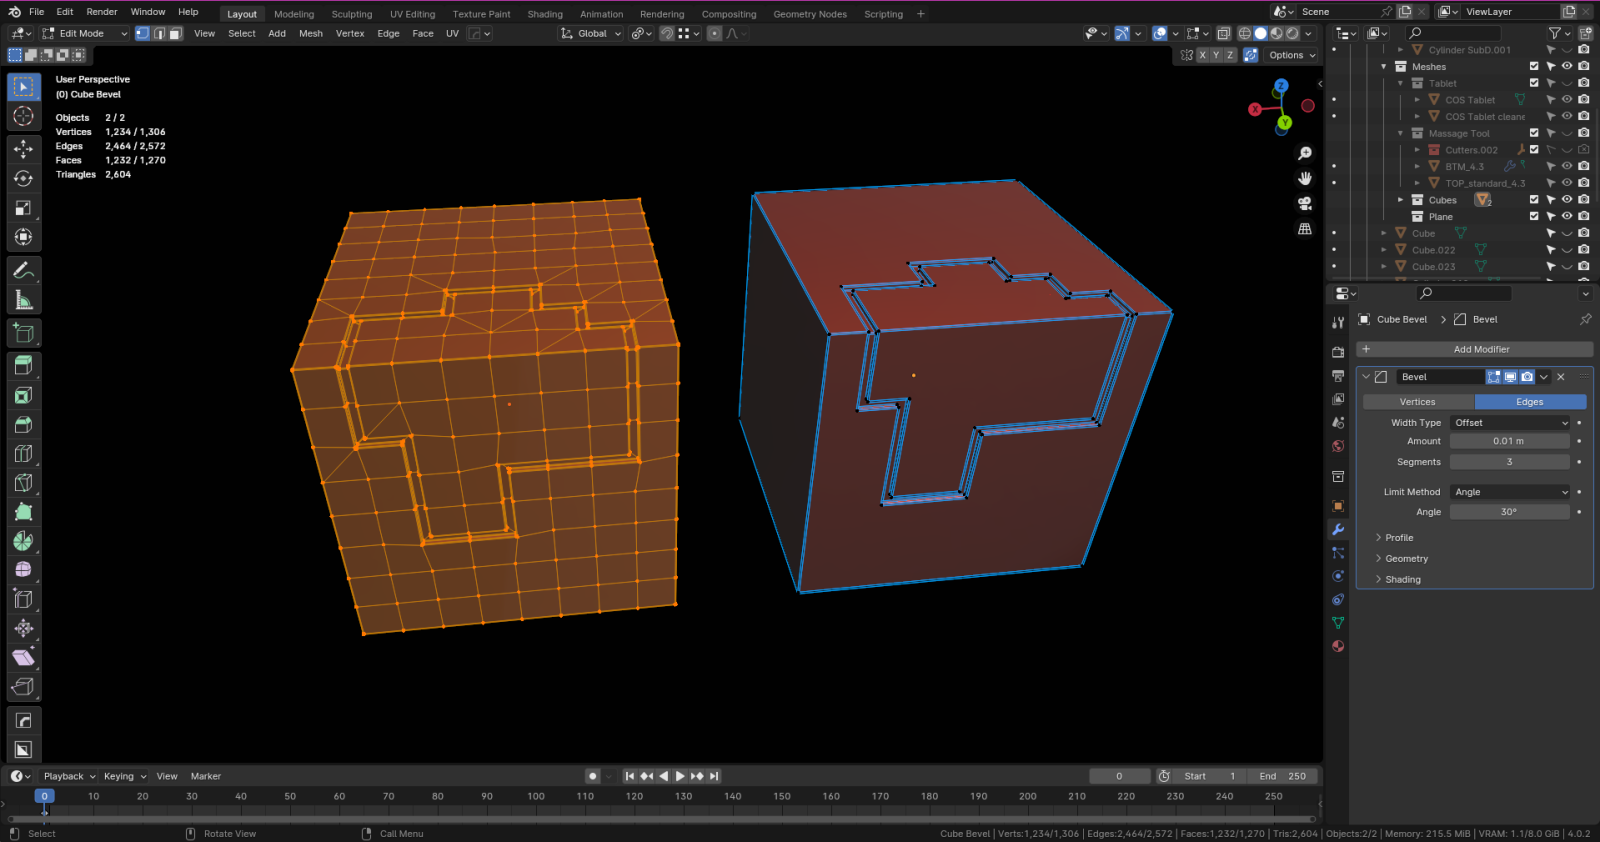Pick the Shrink/Fatten tool
Image resolution: width=1600 pixels, height=842 pixels.
point(24,628)
